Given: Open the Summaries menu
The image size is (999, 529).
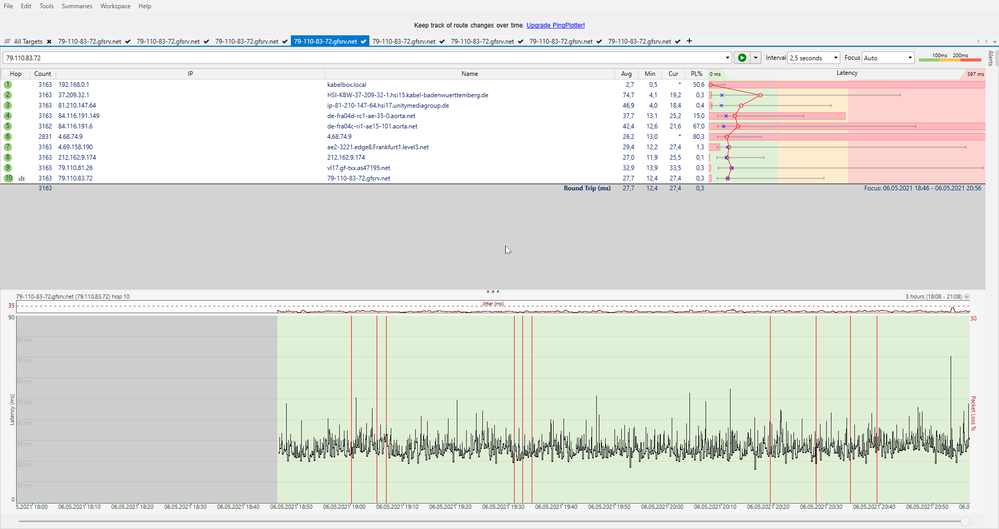Looking at the screenshot, I should click(x=75, y=6).
